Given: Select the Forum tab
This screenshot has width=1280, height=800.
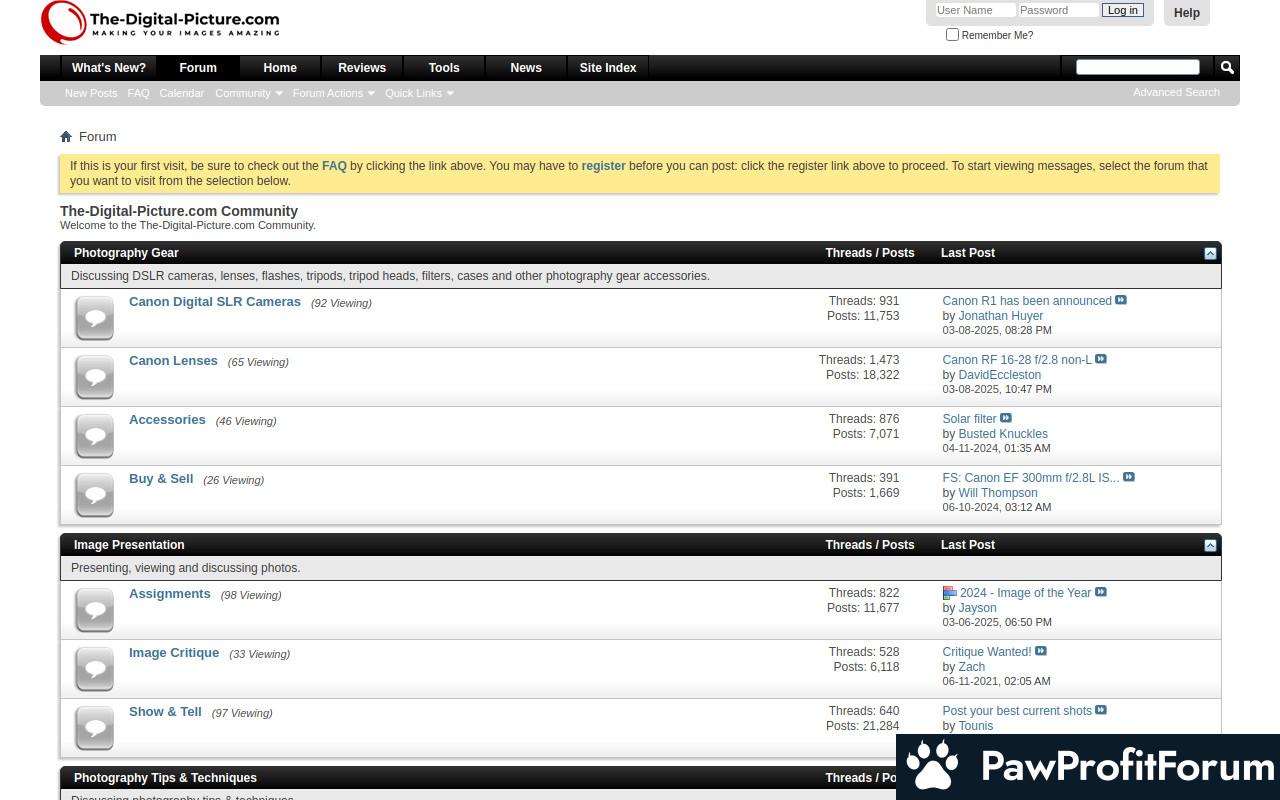Looking at the screenshot, I should [x=198, y=68].
